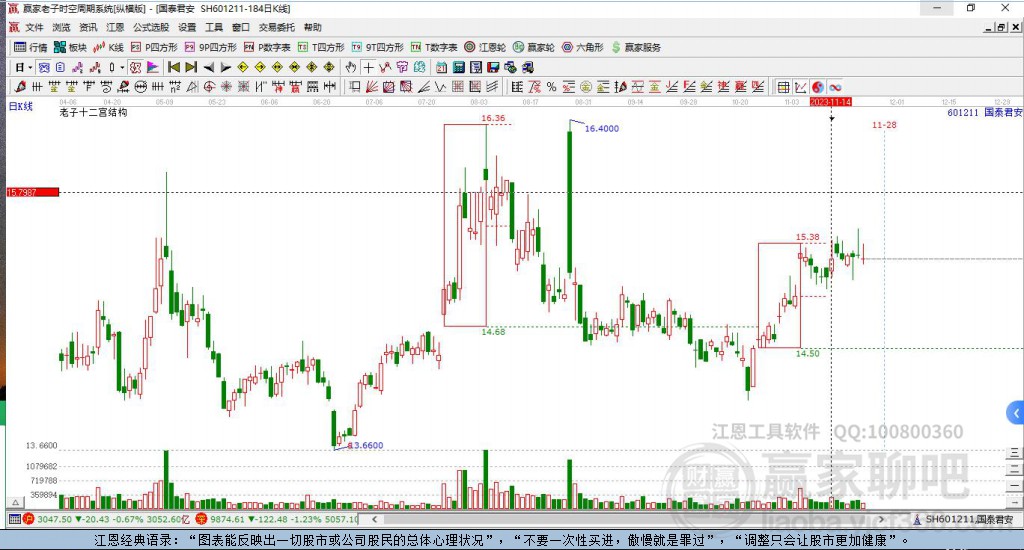Jump to last bar icon
Viewport: 1024px width, 550px height.
point(191,67)
